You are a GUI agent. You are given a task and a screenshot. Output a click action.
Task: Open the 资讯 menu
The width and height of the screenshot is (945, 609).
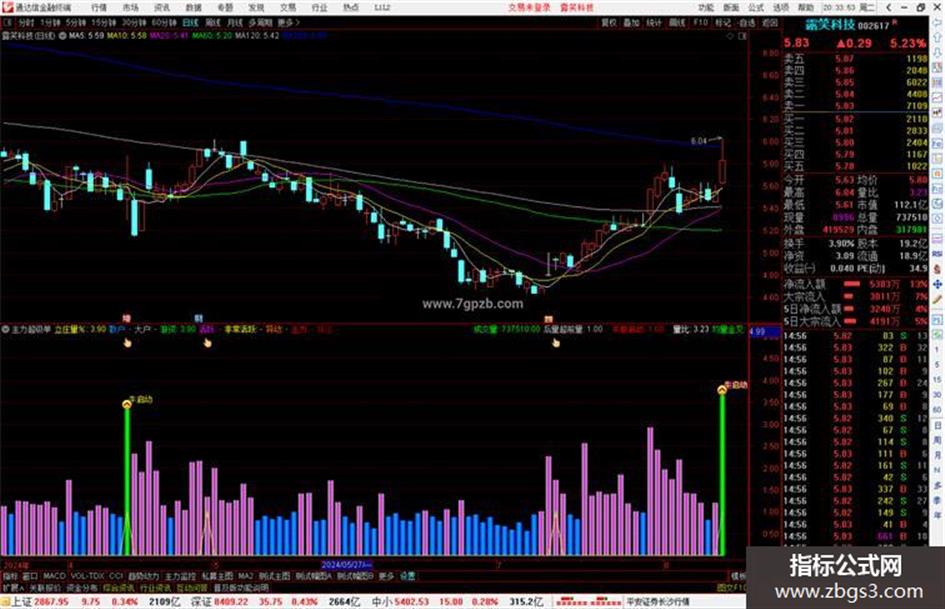[162, 8]
